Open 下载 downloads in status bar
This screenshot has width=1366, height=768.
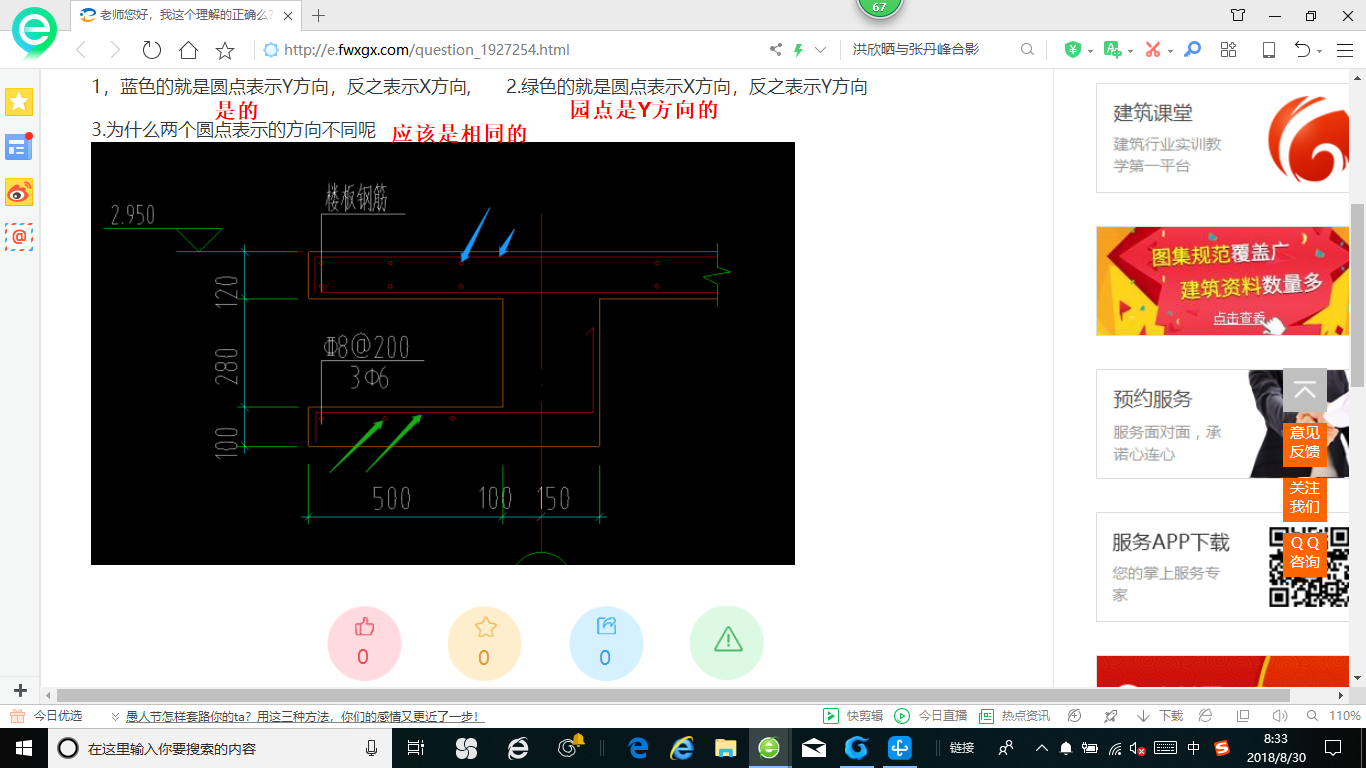tap(1160, 716)
